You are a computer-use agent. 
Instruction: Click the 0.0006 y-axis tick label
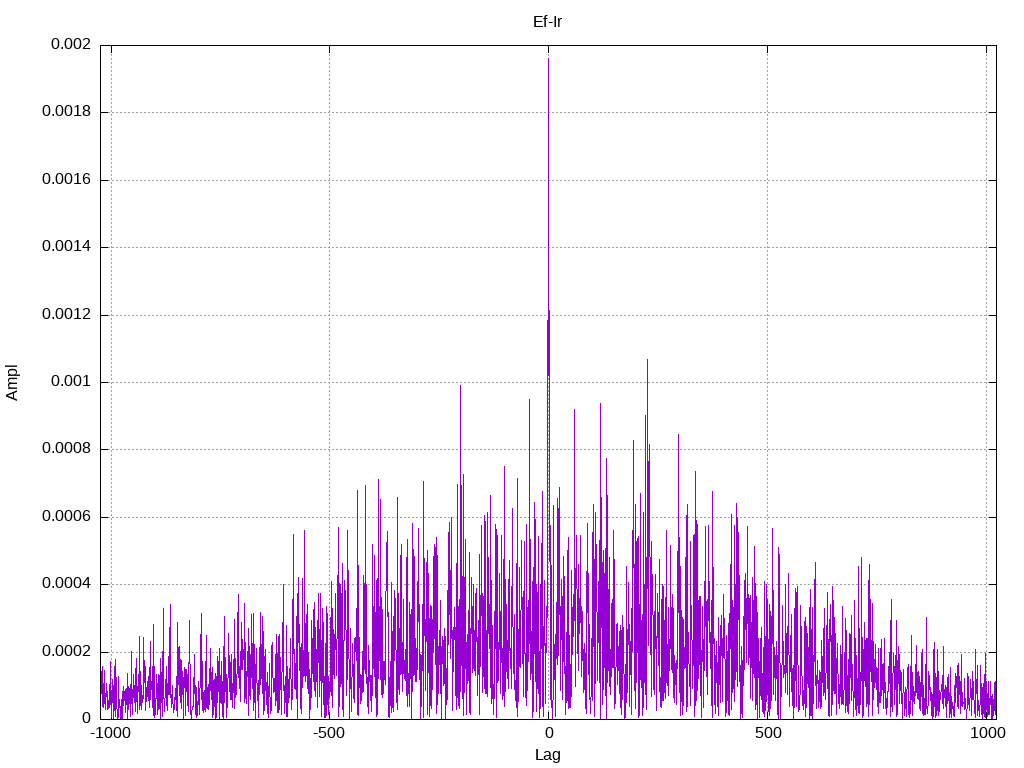click(66, 517)
